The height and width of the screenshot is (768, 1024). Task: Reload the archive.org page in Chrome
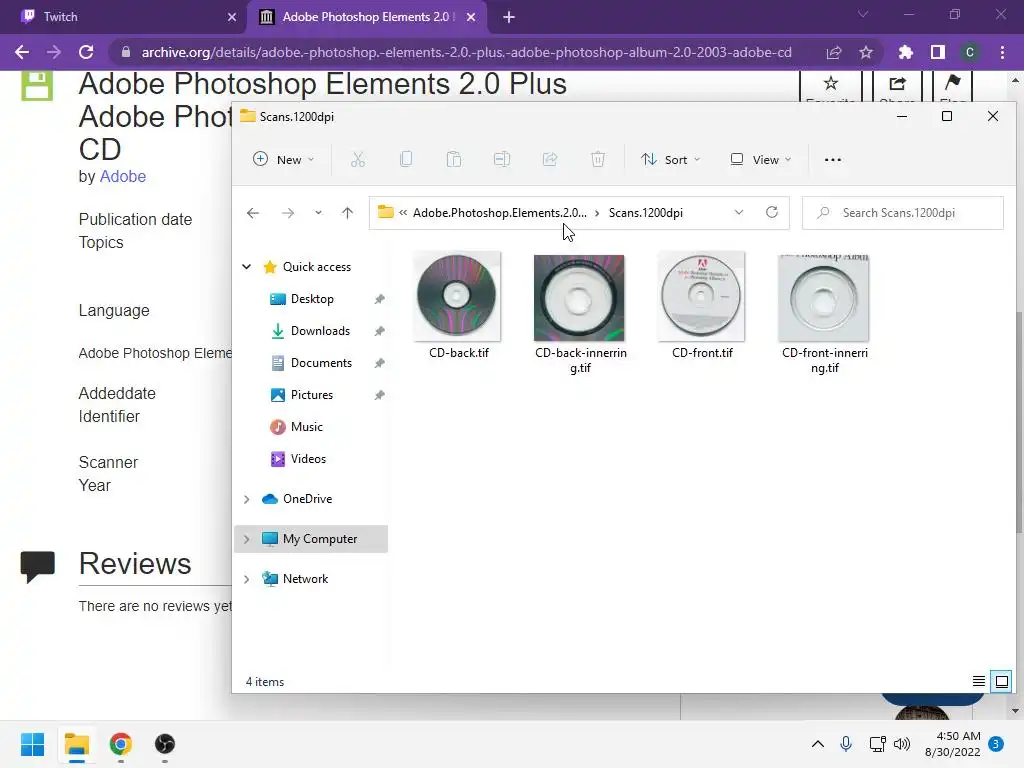click(86, 52)
